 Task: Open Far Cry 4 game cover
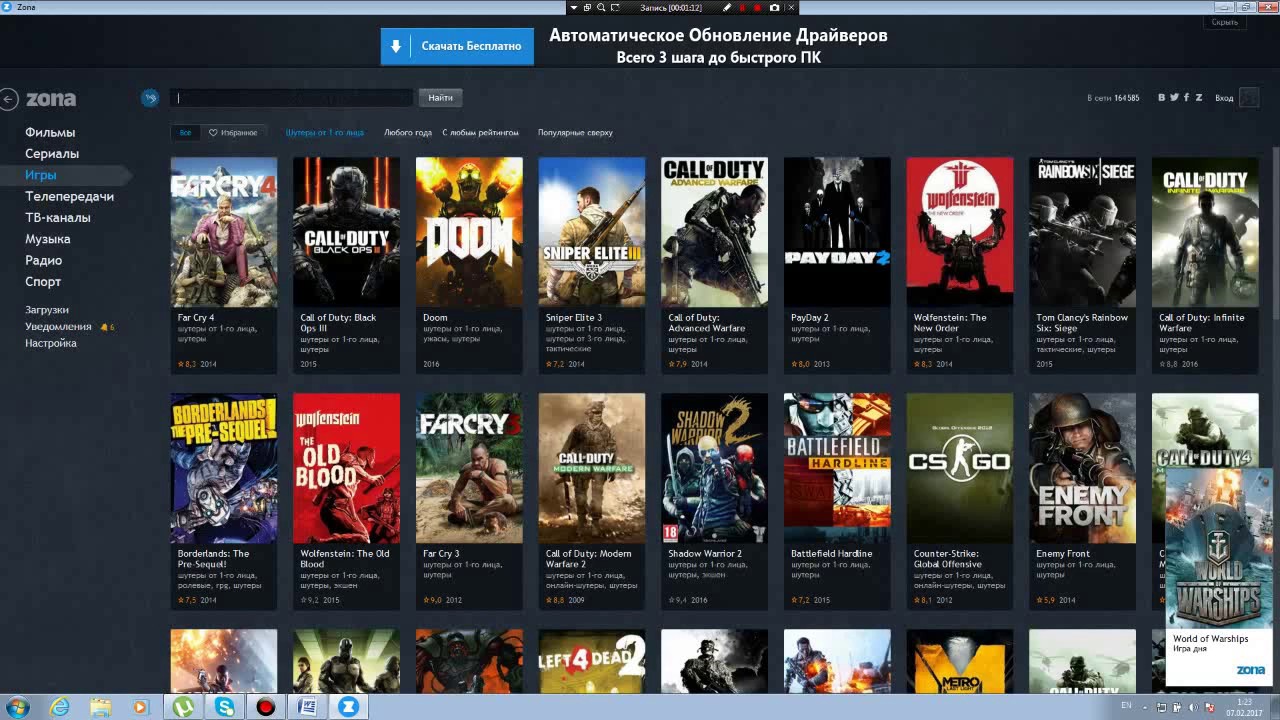click(224, 232)
